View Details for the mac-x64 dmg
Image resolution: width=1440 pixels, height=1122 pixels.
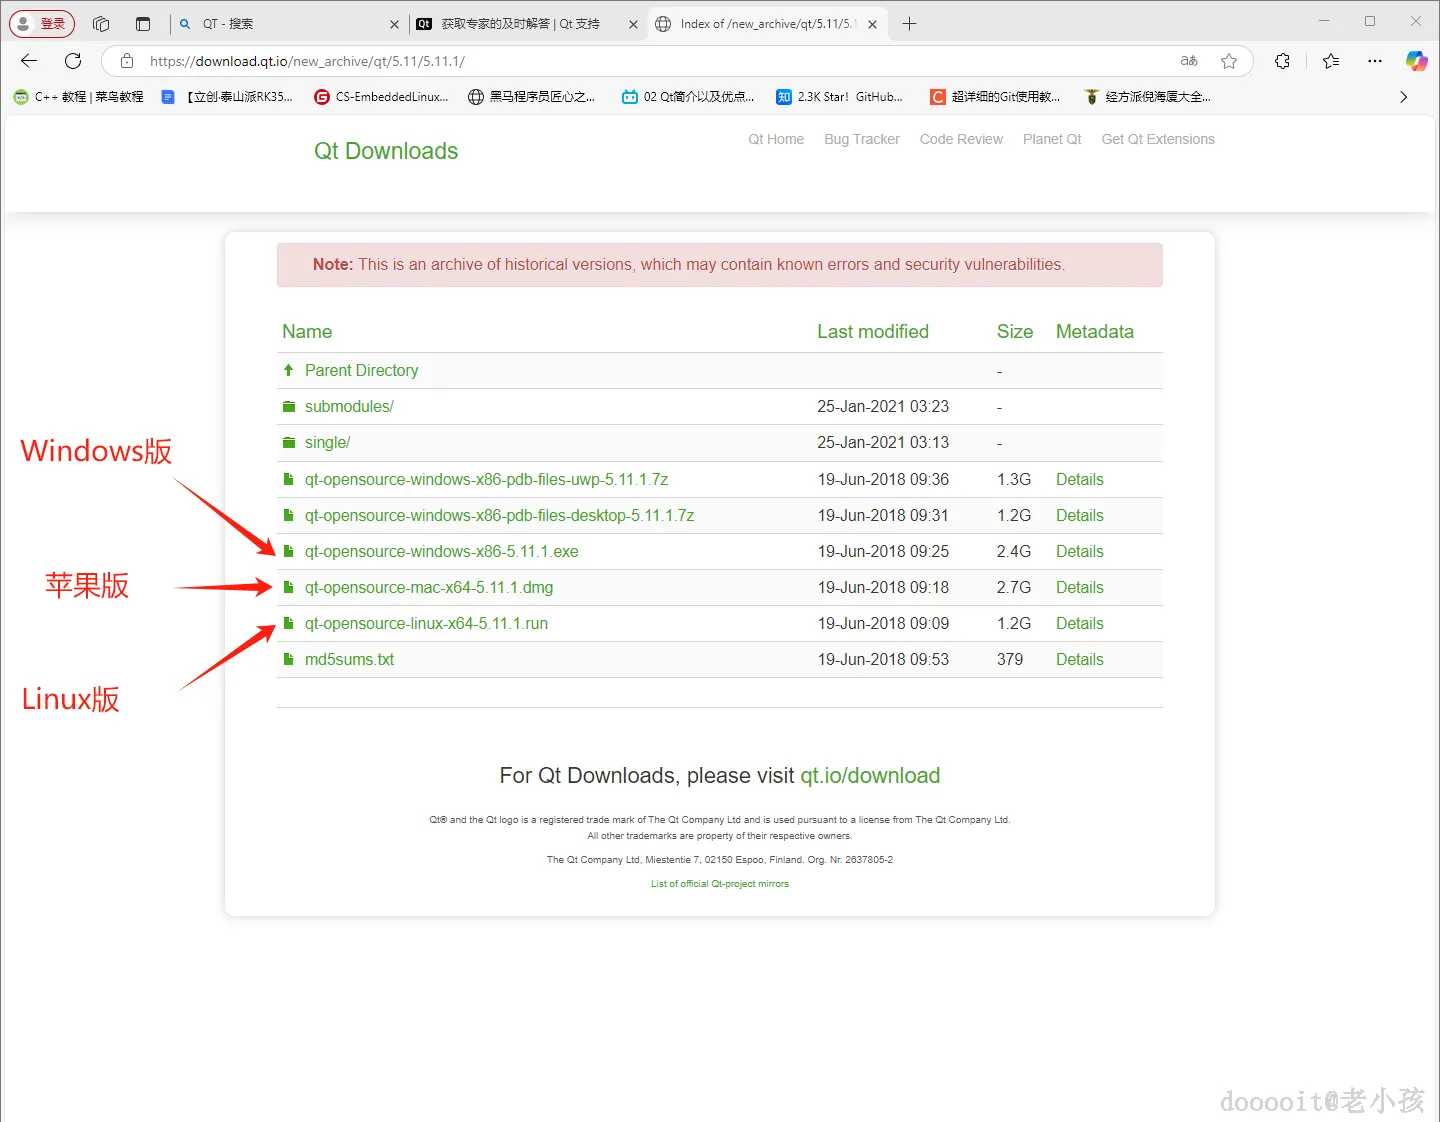1080,588
